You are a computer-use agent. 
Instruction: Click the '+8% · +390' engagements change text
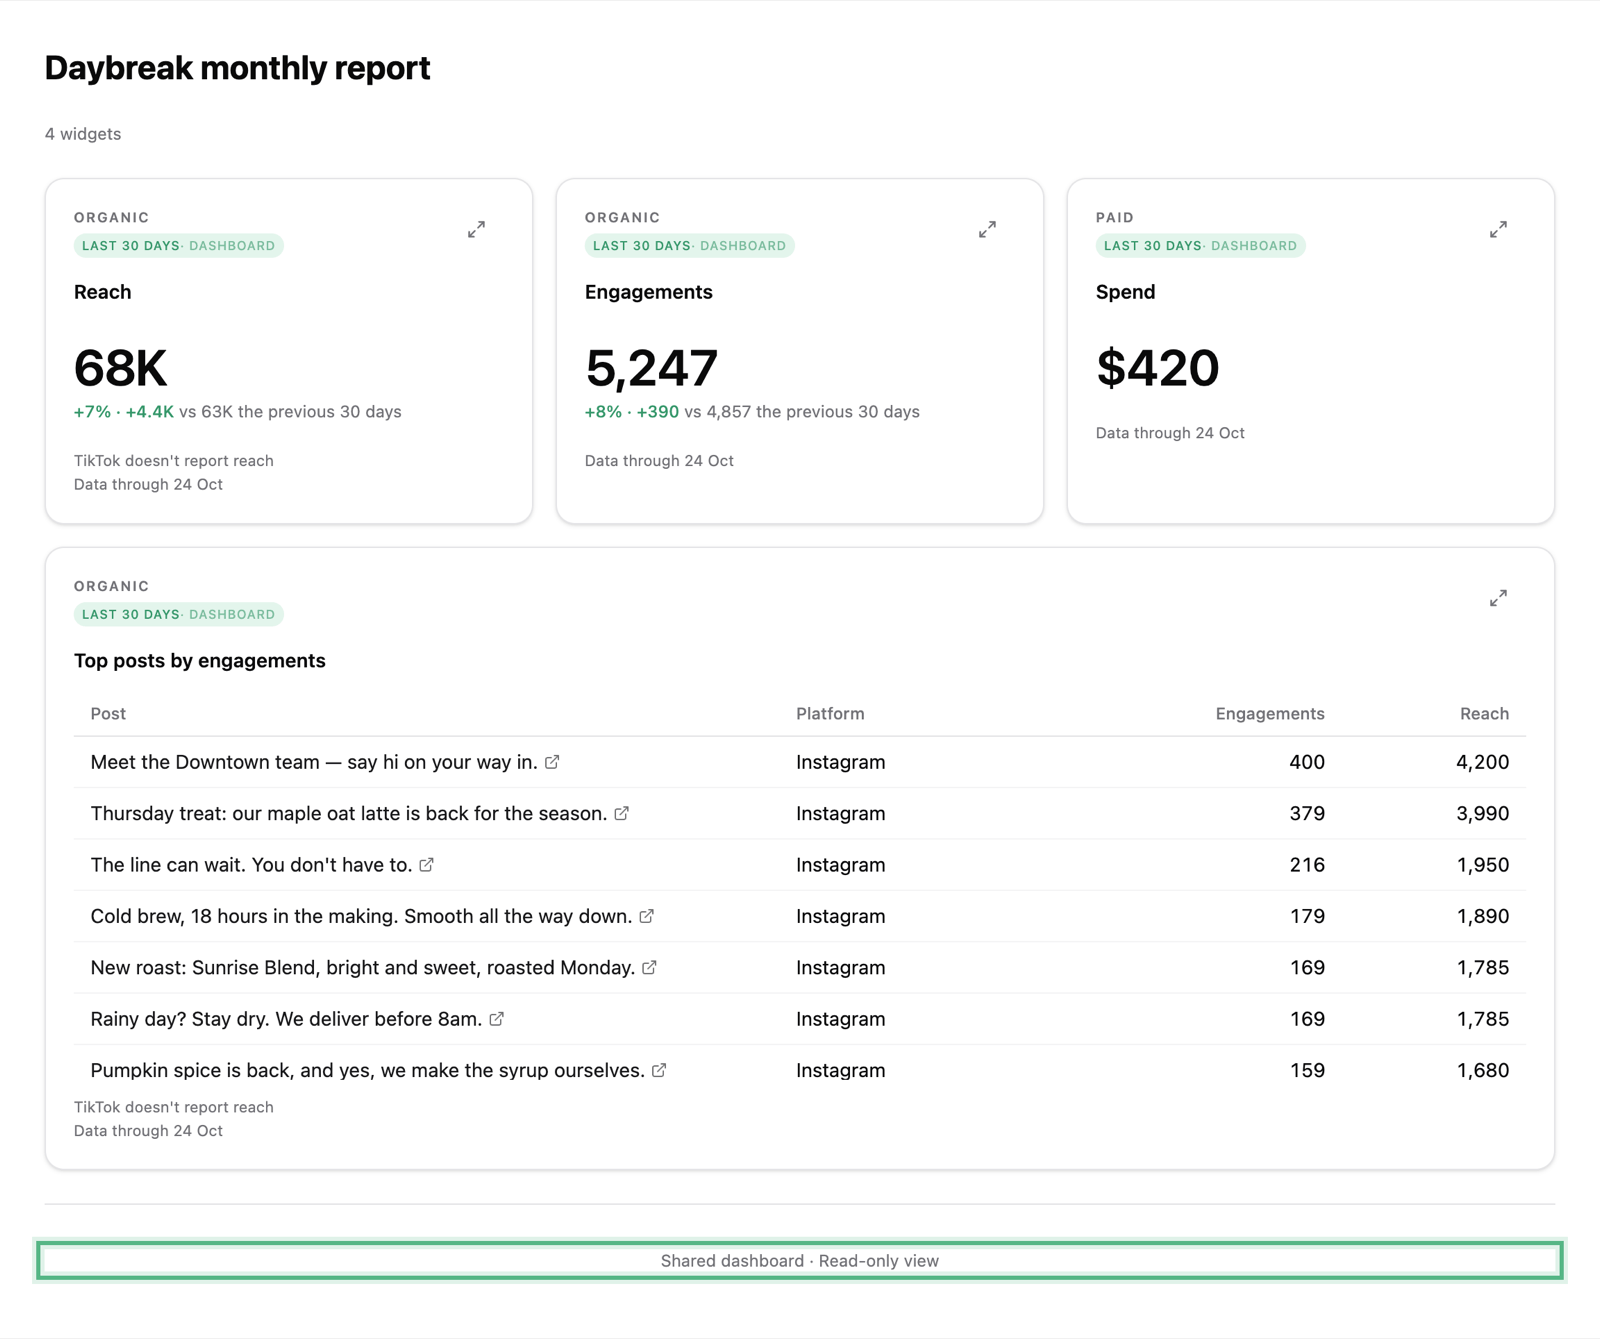click(632, 412)
